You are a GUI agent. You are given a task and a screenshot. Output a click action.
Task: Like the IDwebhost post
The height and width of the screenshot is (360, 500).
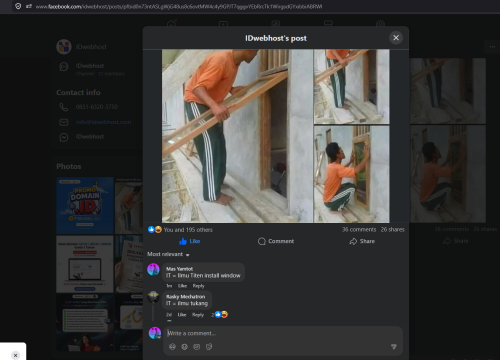[190, 241]
